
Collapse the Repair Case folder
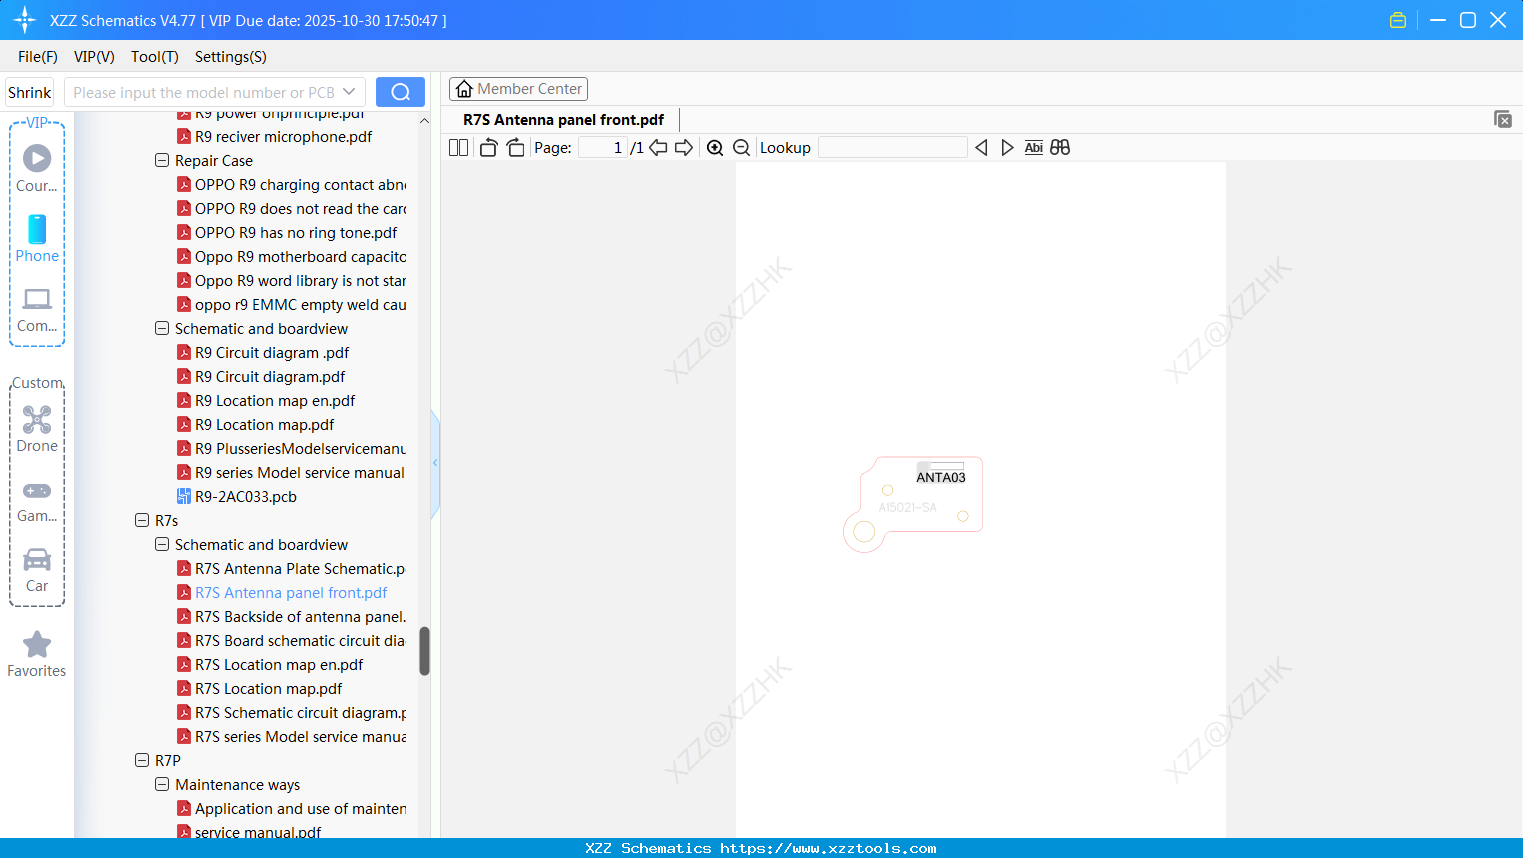click(162, 160)
